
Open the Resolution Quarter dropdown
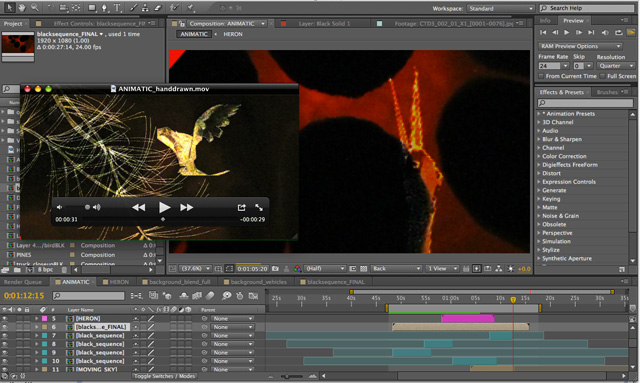point(616,66)
